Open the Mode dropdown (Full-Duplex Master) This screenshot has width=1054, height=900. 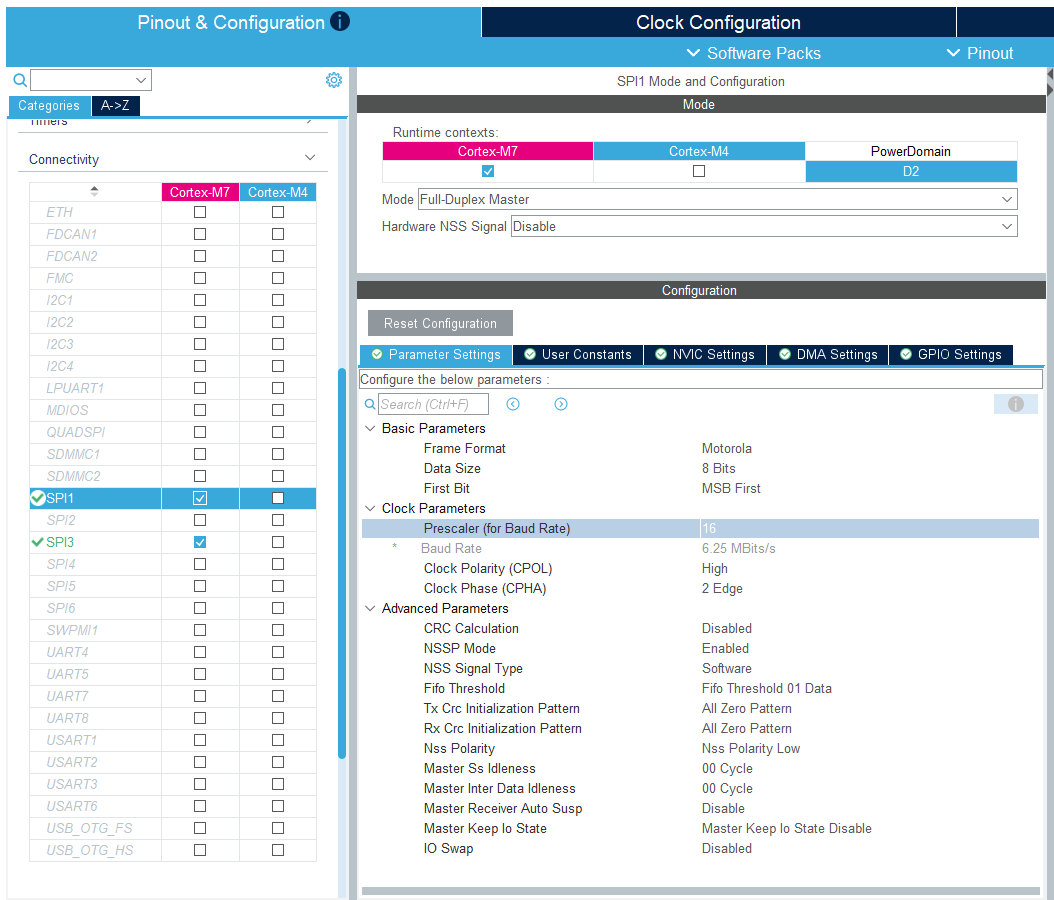tap(717, 199)
